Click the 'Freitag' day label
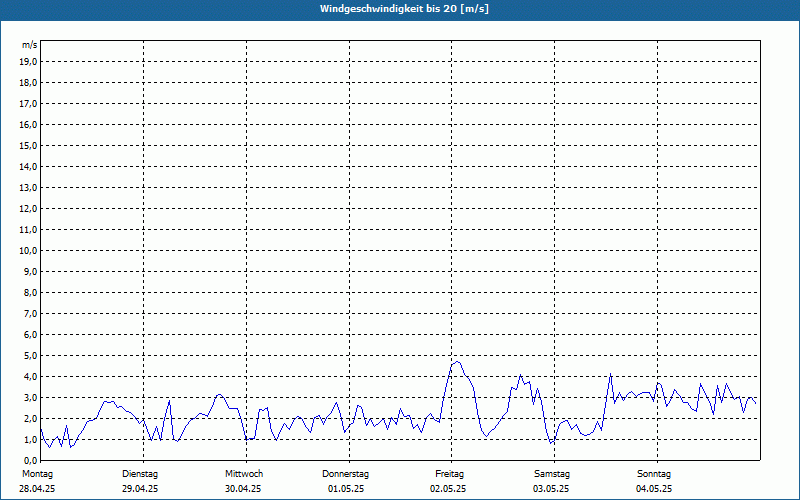Image resolution: width=800 pixels, height=500 pixels. 449,474
